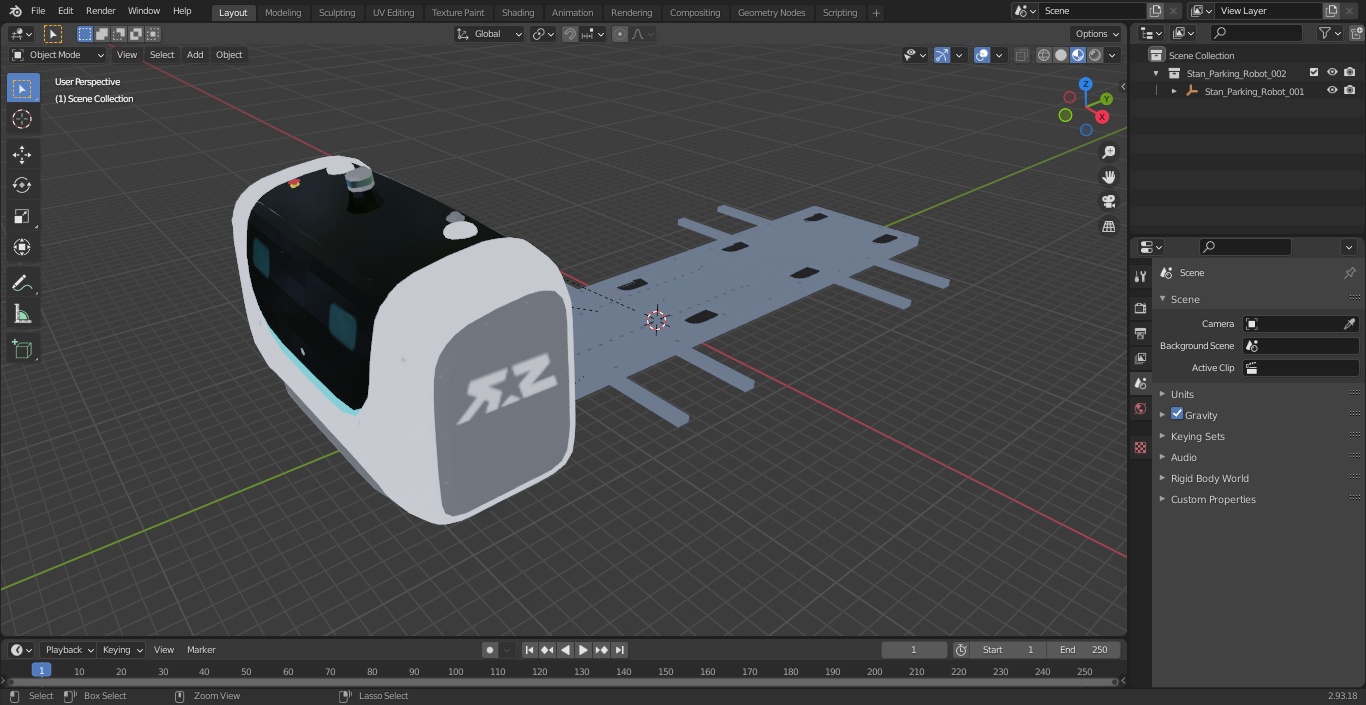Click the viewport zoom magnifier icon
The image size is (1366, 705).
(1108, 152)
